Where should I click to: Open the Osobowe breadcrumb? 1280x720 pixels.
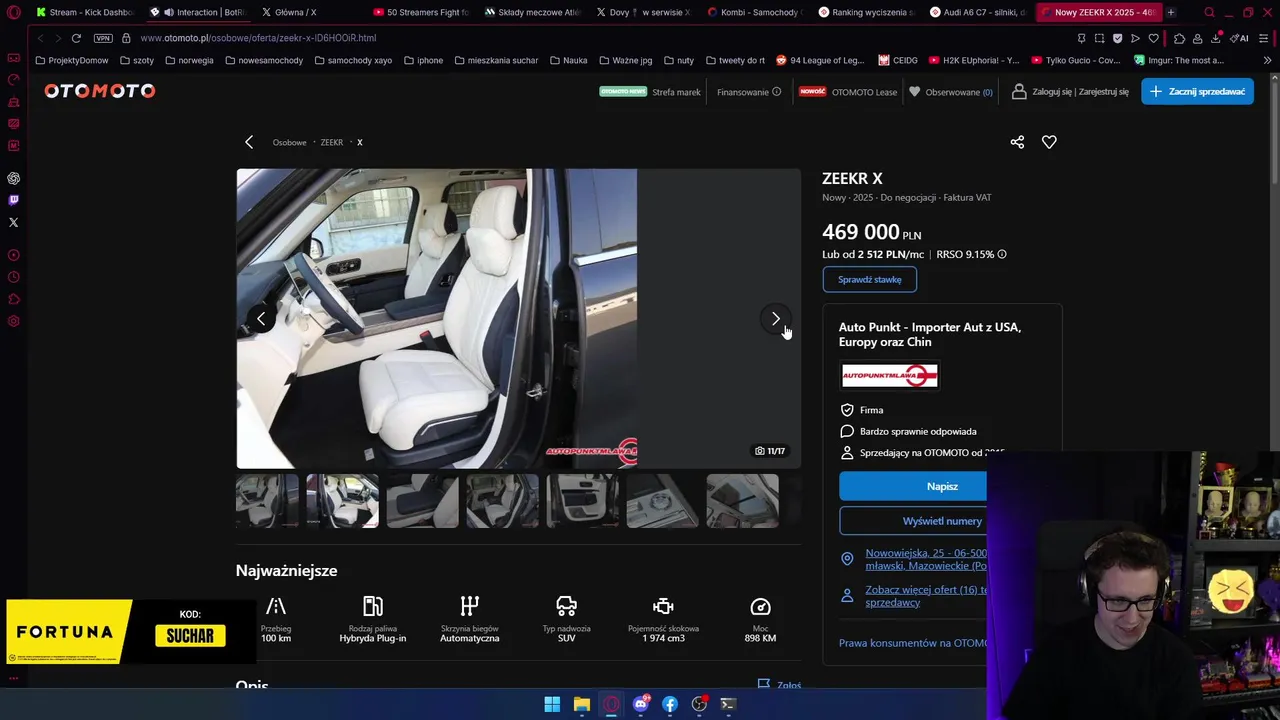coord(289,142)
